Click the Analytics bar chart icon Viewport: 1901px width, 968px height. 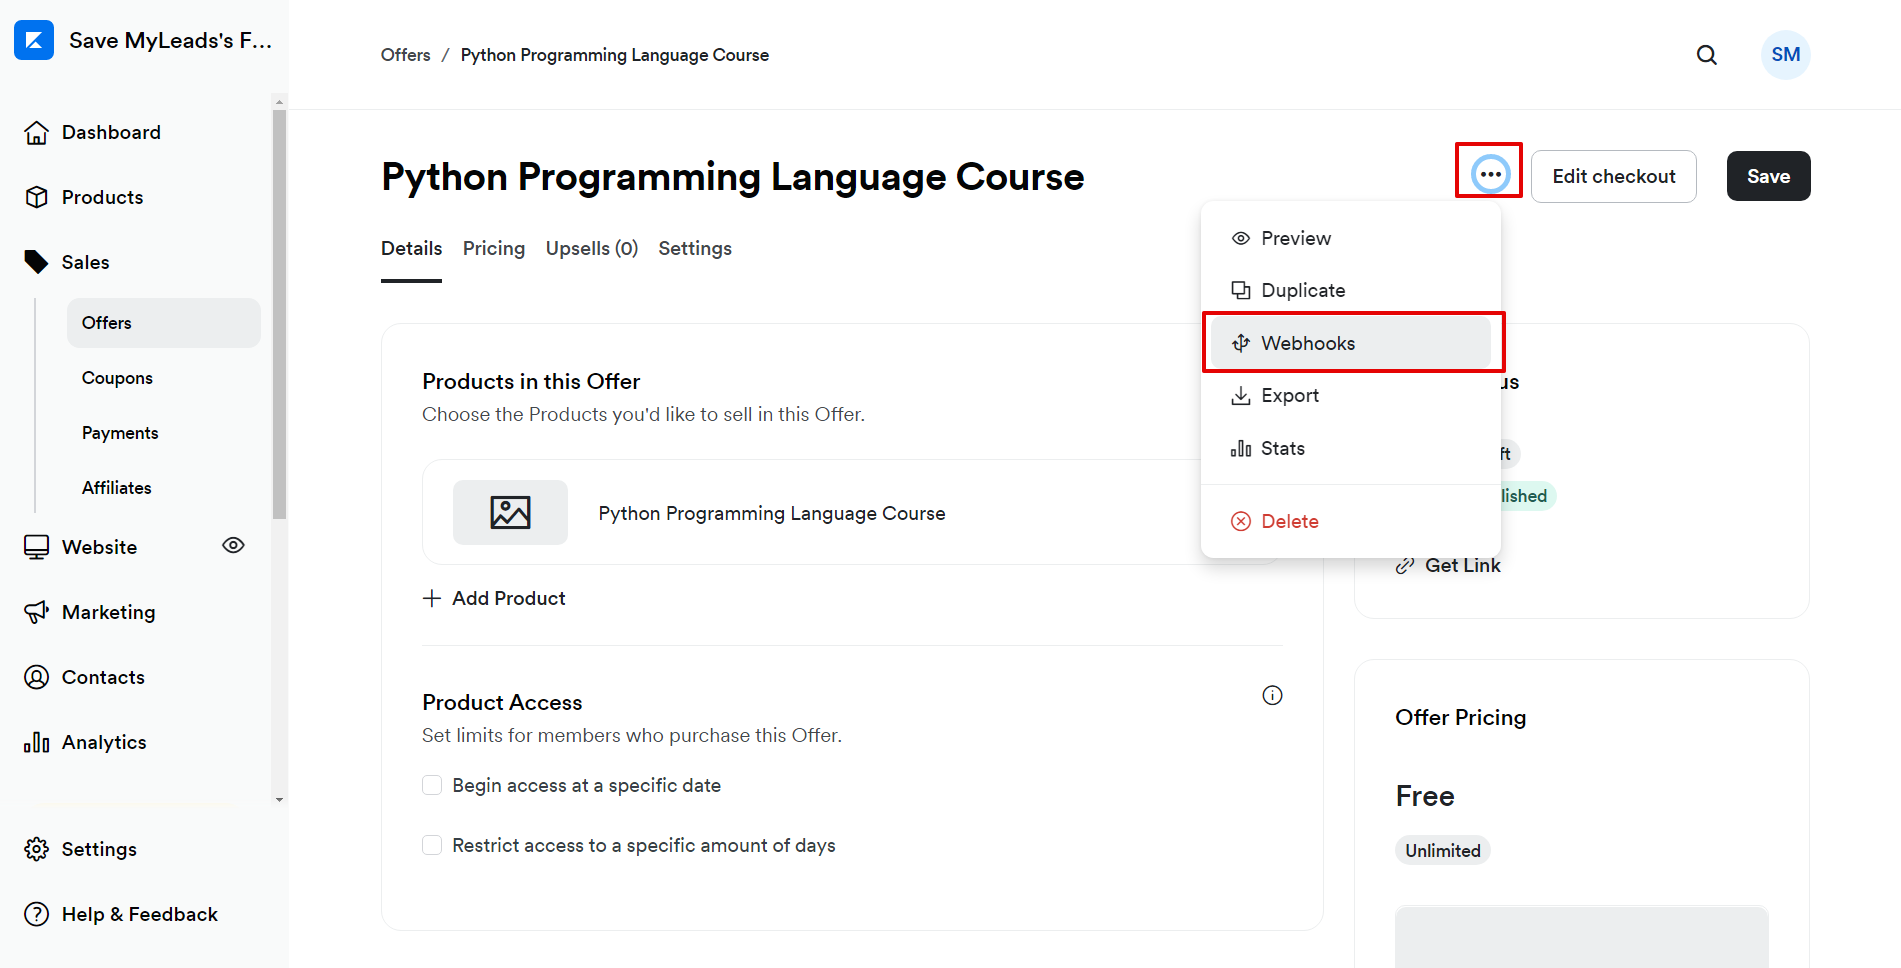pyautogui.click(x=37, y=742)
